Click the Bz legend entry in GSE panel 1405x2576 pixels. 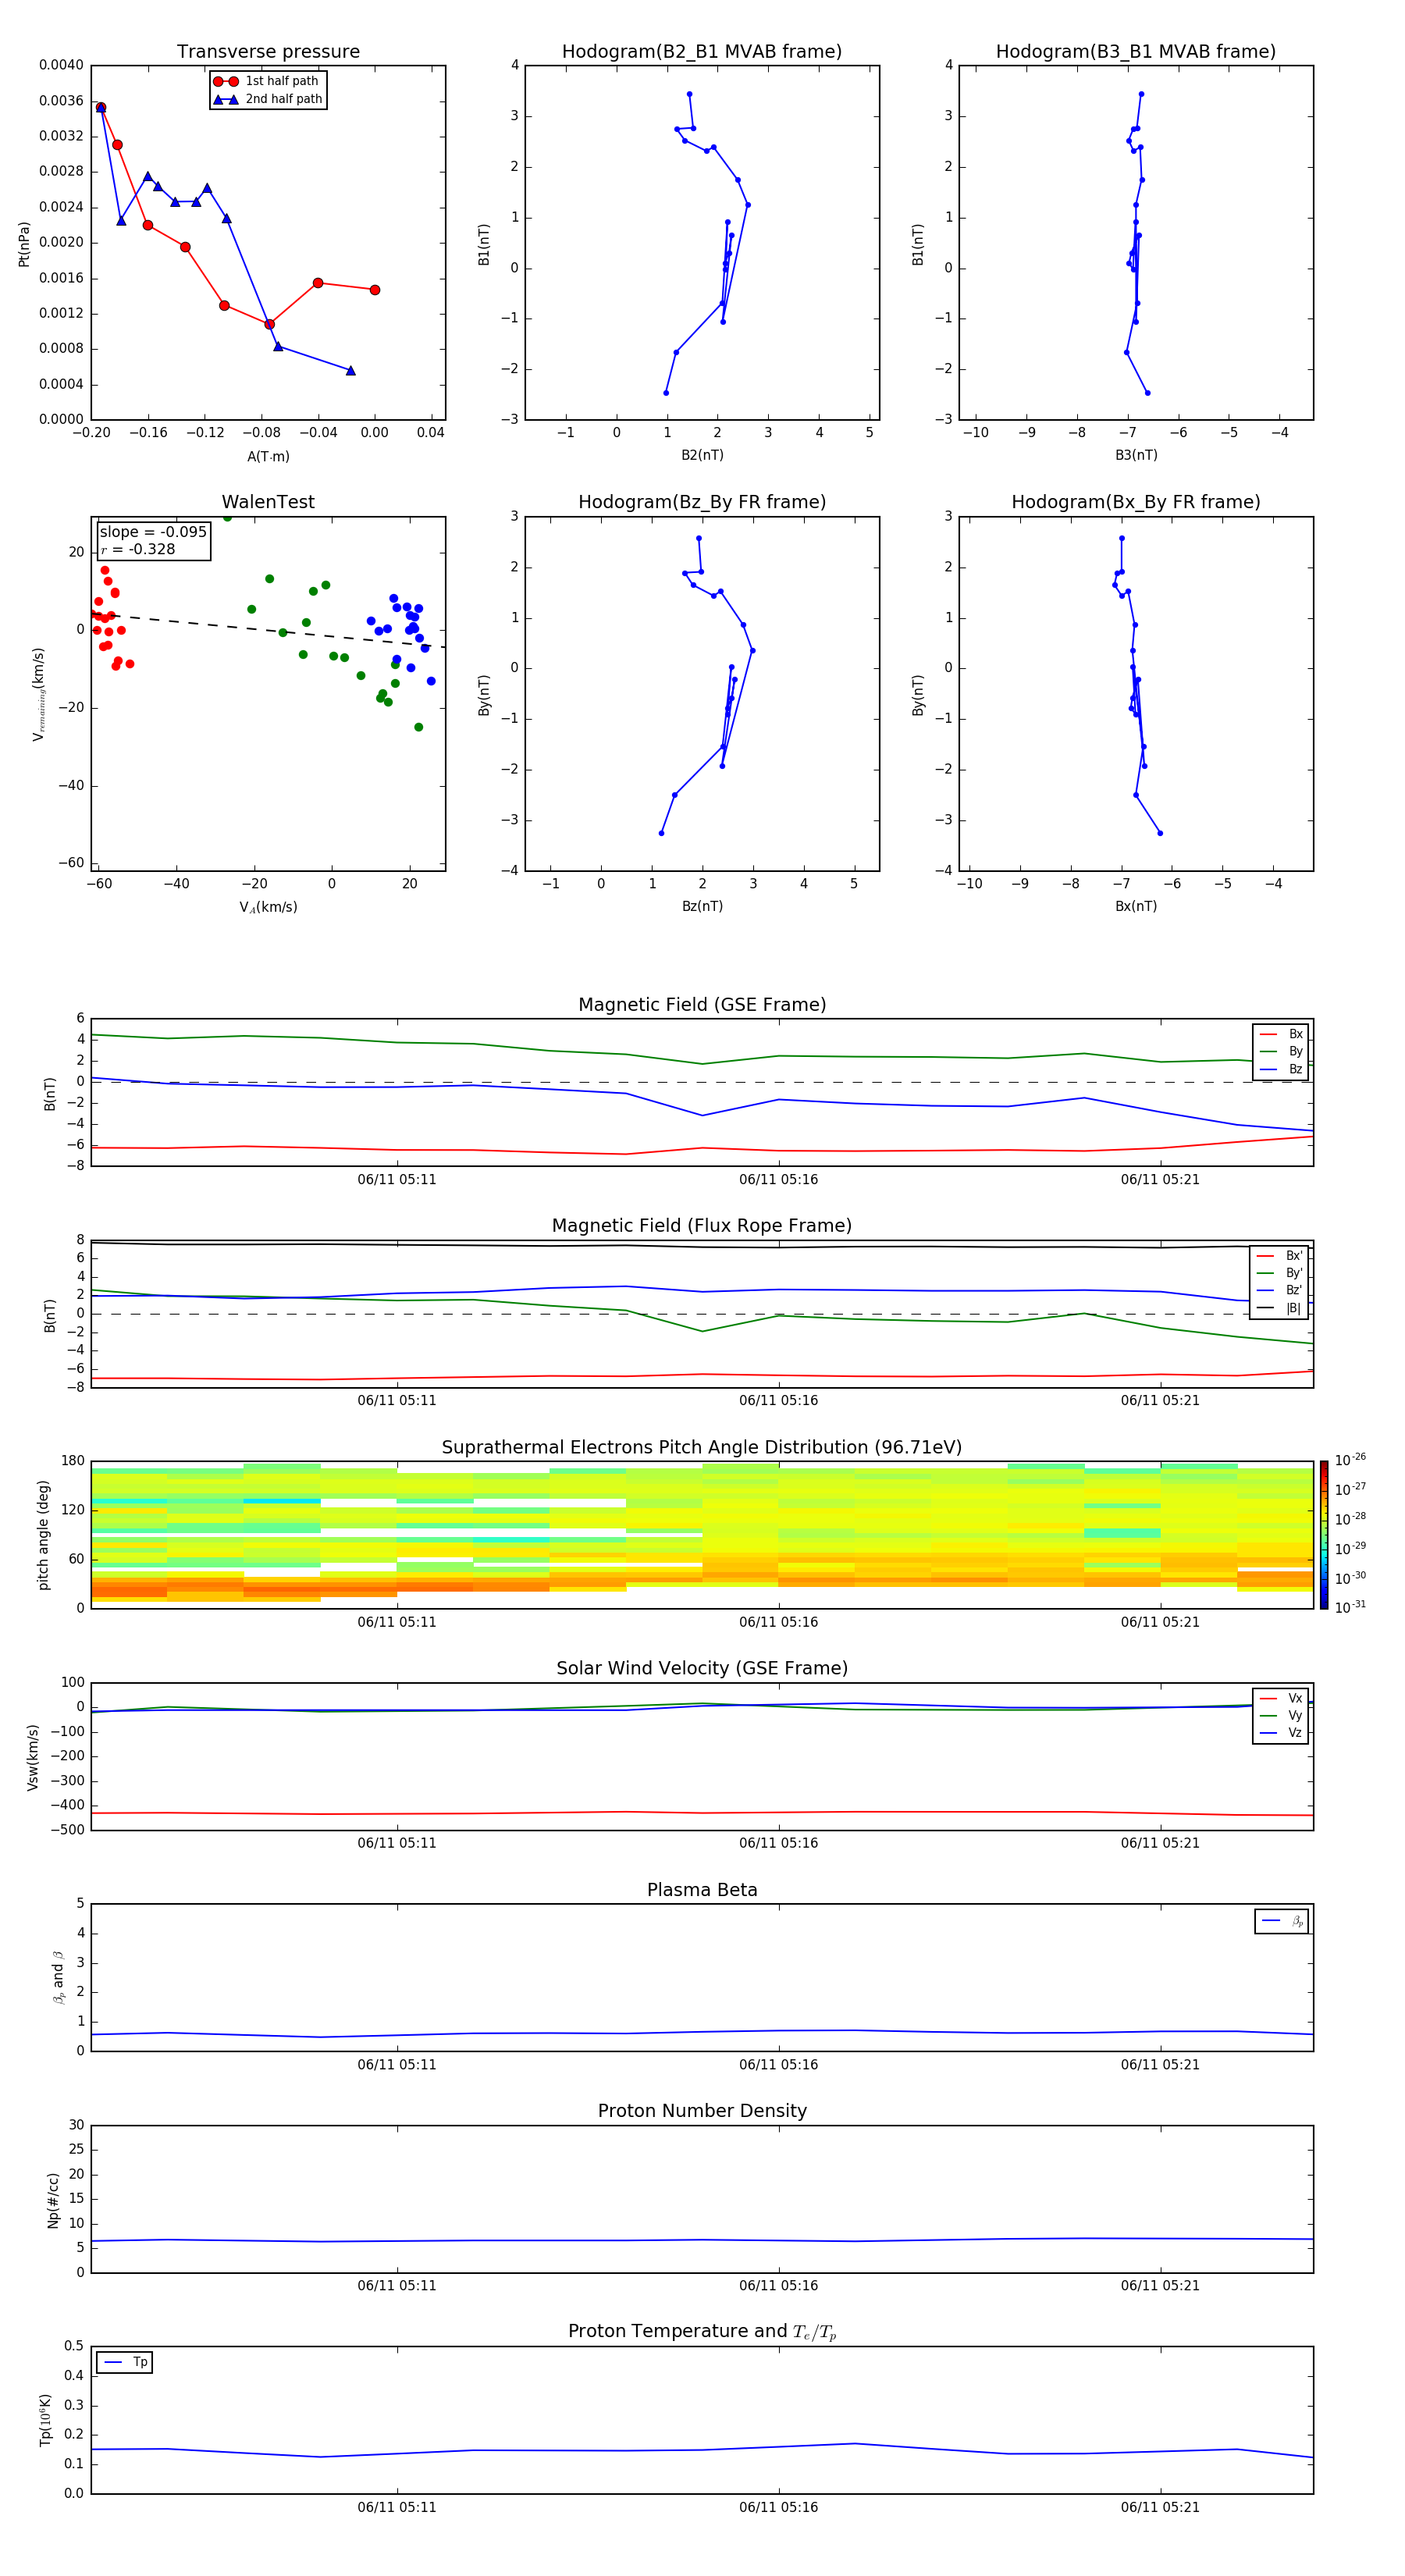click(1281, 1069)
